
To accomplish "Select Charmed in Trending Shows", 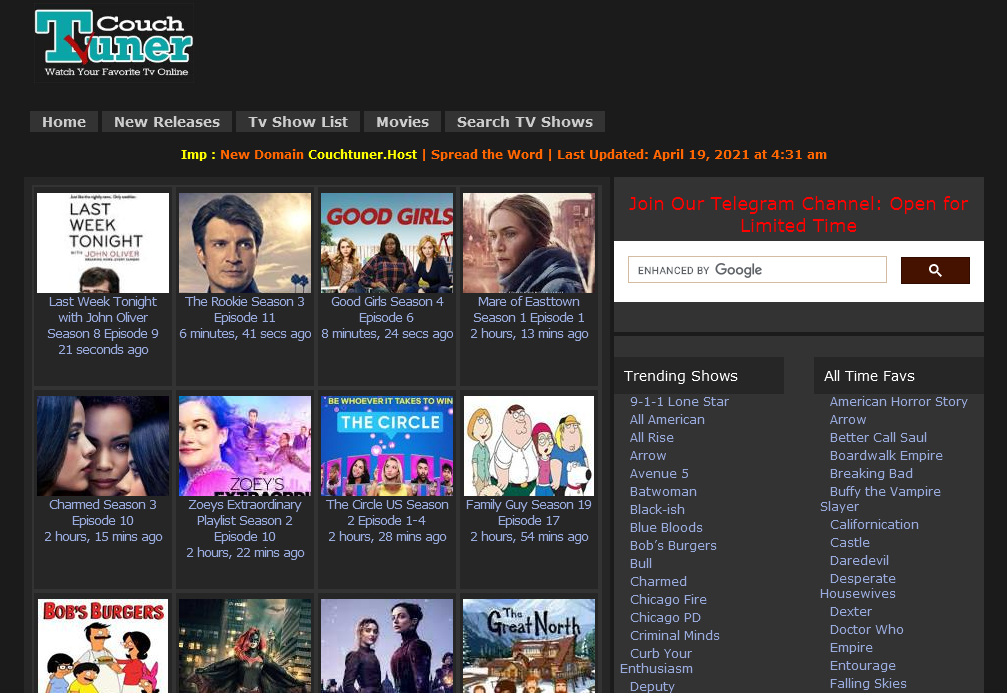I will point(658,581).
